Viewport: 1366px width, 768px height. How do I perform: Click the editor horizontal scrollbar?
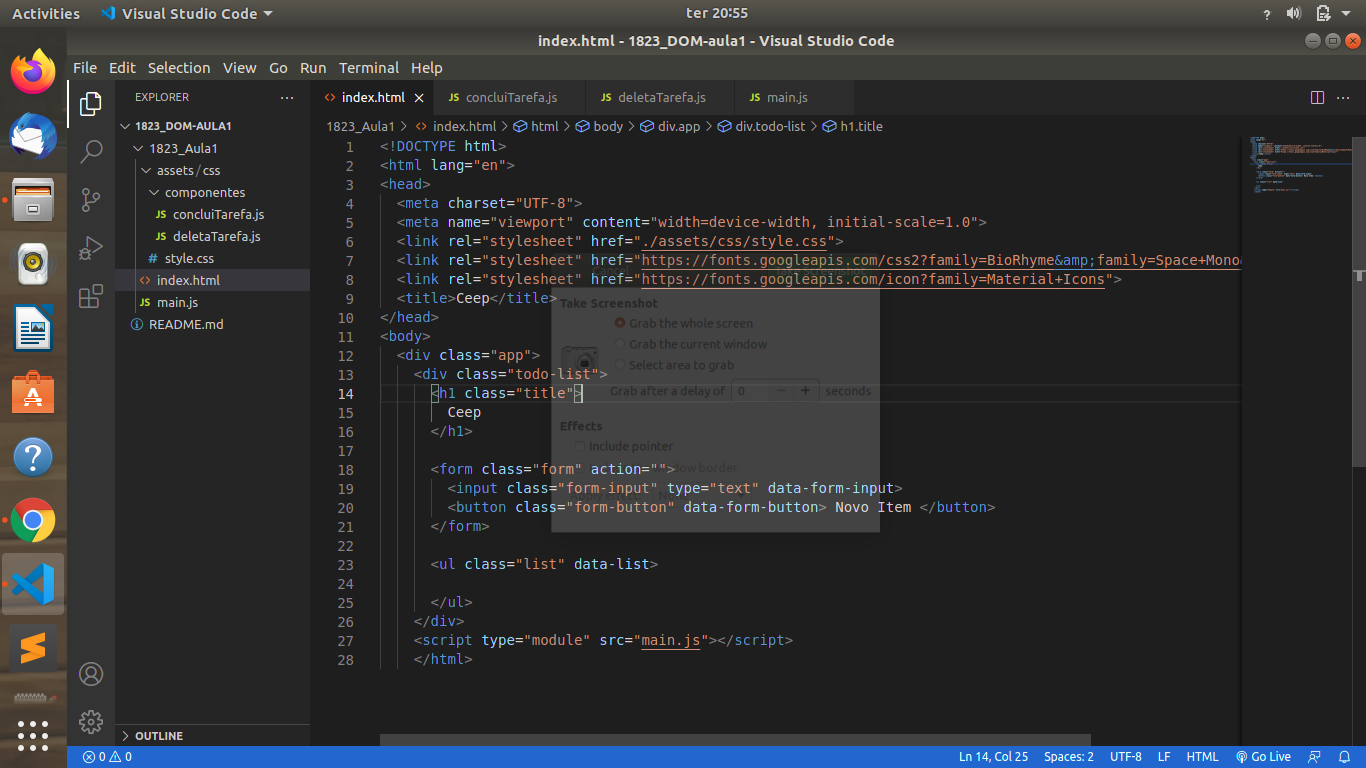(735, 740)
